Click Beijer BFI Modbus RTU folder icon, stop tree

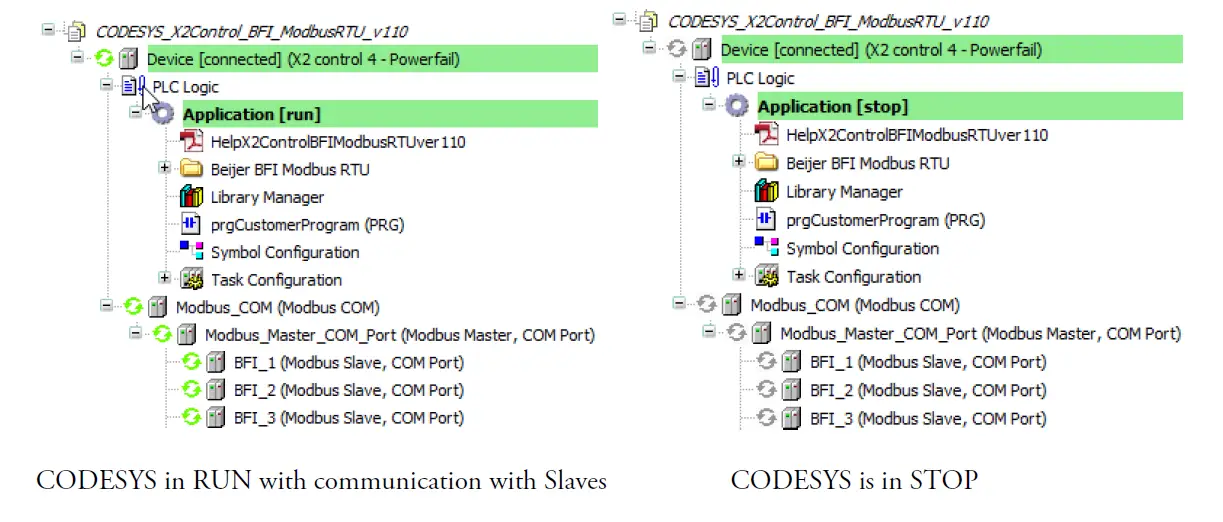tap(767, 162)
